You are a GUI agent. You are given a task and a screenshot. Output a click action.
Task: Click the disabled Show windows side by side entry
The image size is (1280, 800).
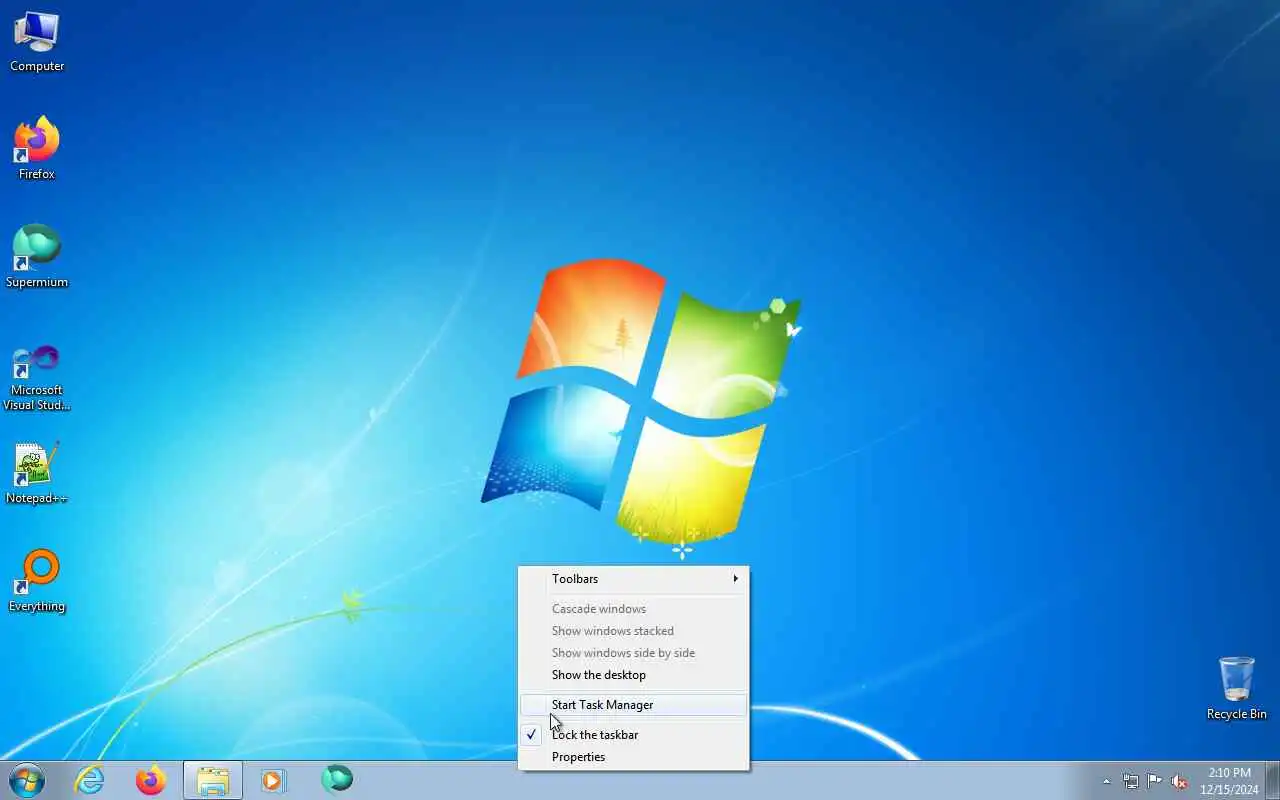633,653
